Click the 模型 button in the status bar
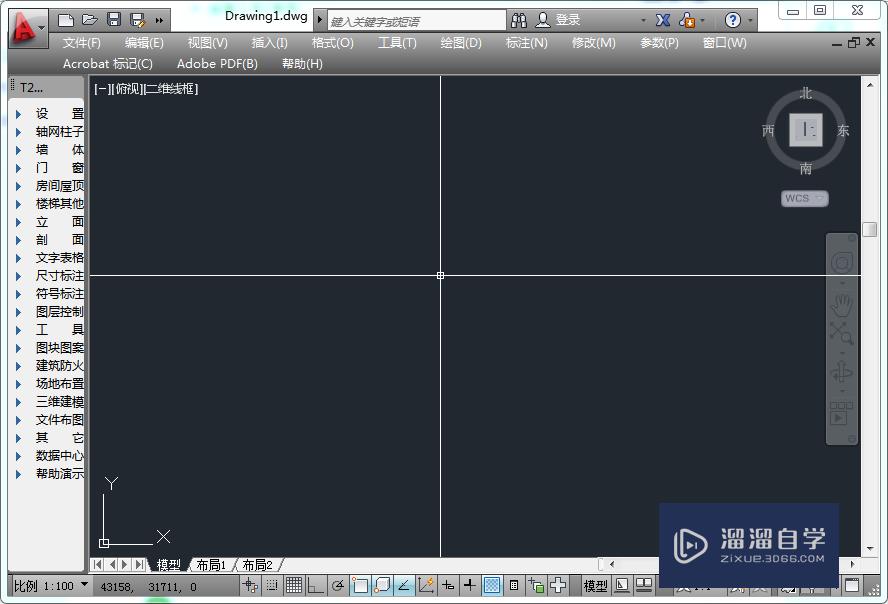The width and height of the screenshot is (888, 604). point(595,584)
